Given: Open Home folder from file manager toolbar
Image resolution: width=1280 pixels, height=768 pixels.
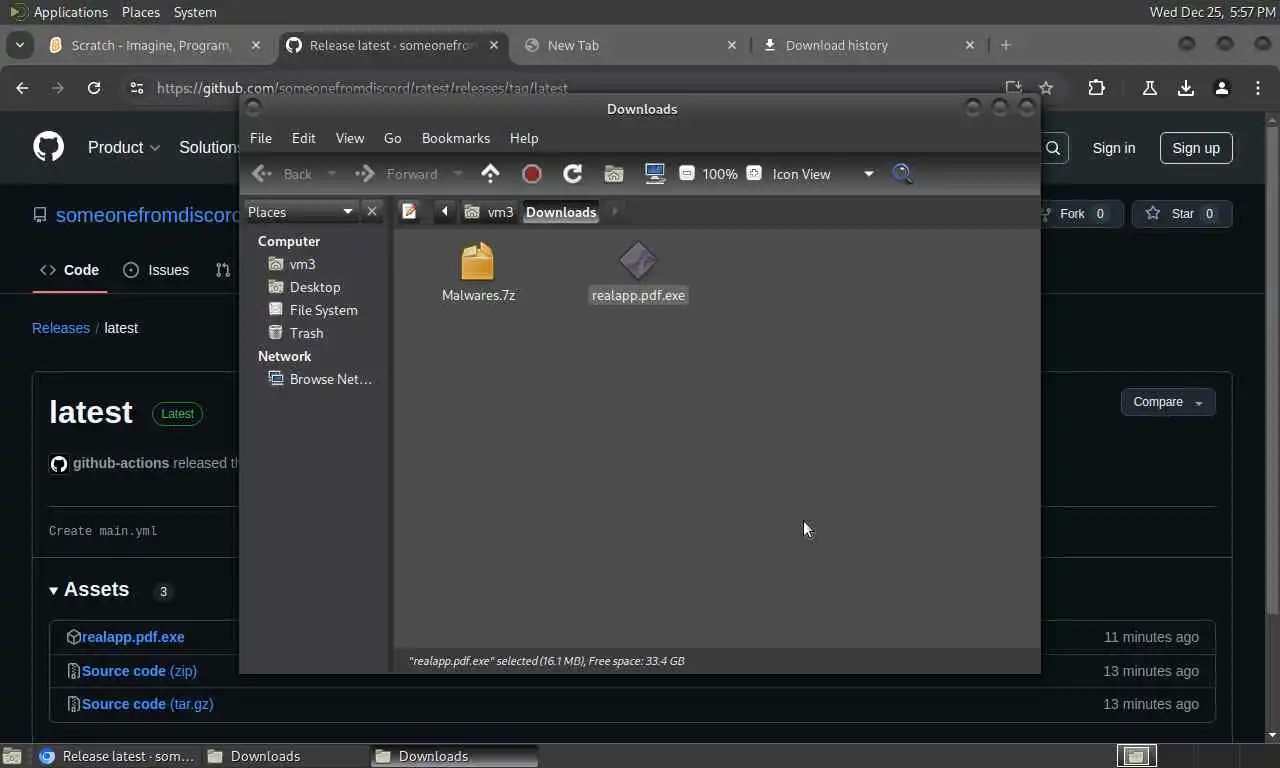Looking at the screenshot, I should 614,174.
